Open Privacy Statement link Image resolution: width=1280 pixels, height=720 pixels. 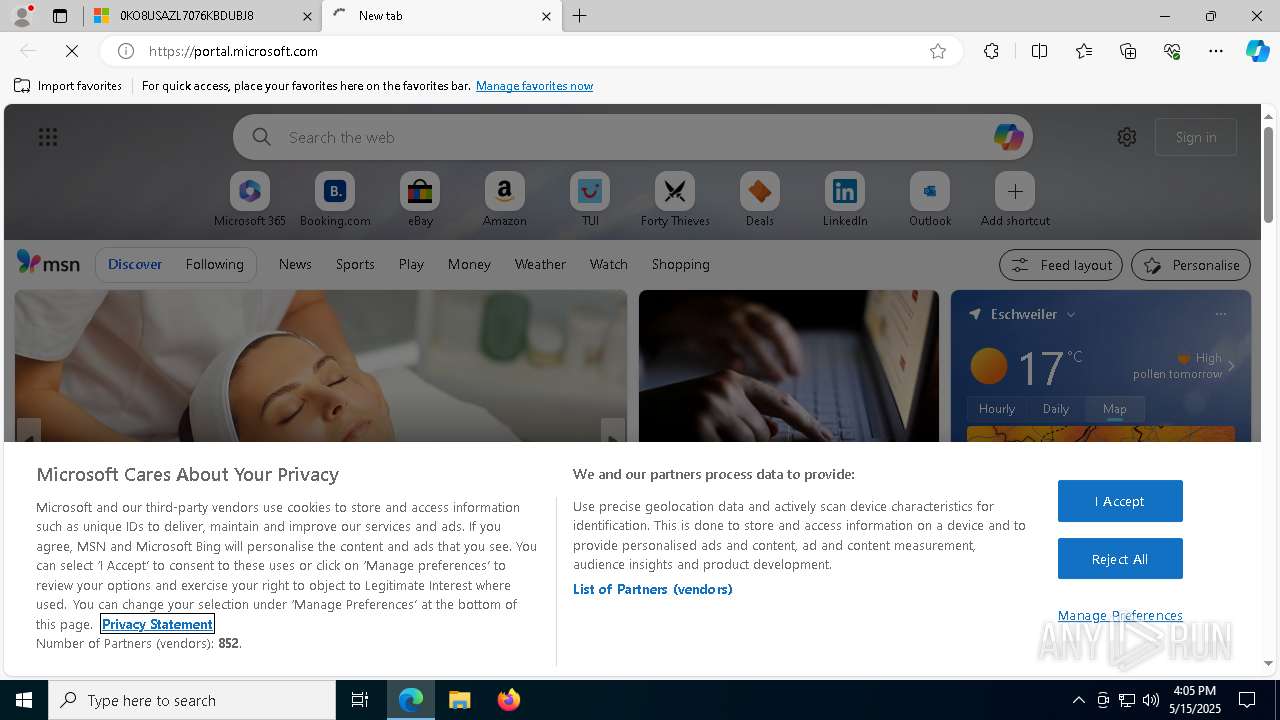[x=157, y=624]
